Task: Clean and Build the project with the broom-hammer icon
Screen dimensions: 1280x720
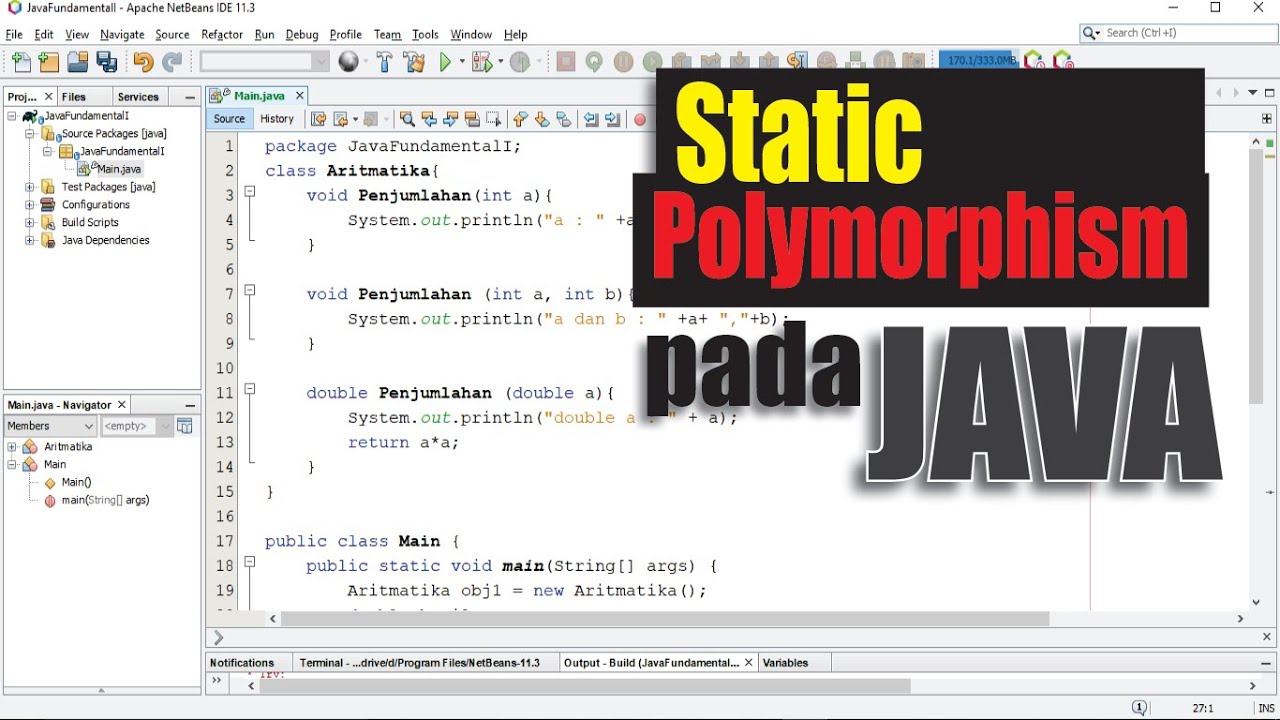Action: pos(414,62)
